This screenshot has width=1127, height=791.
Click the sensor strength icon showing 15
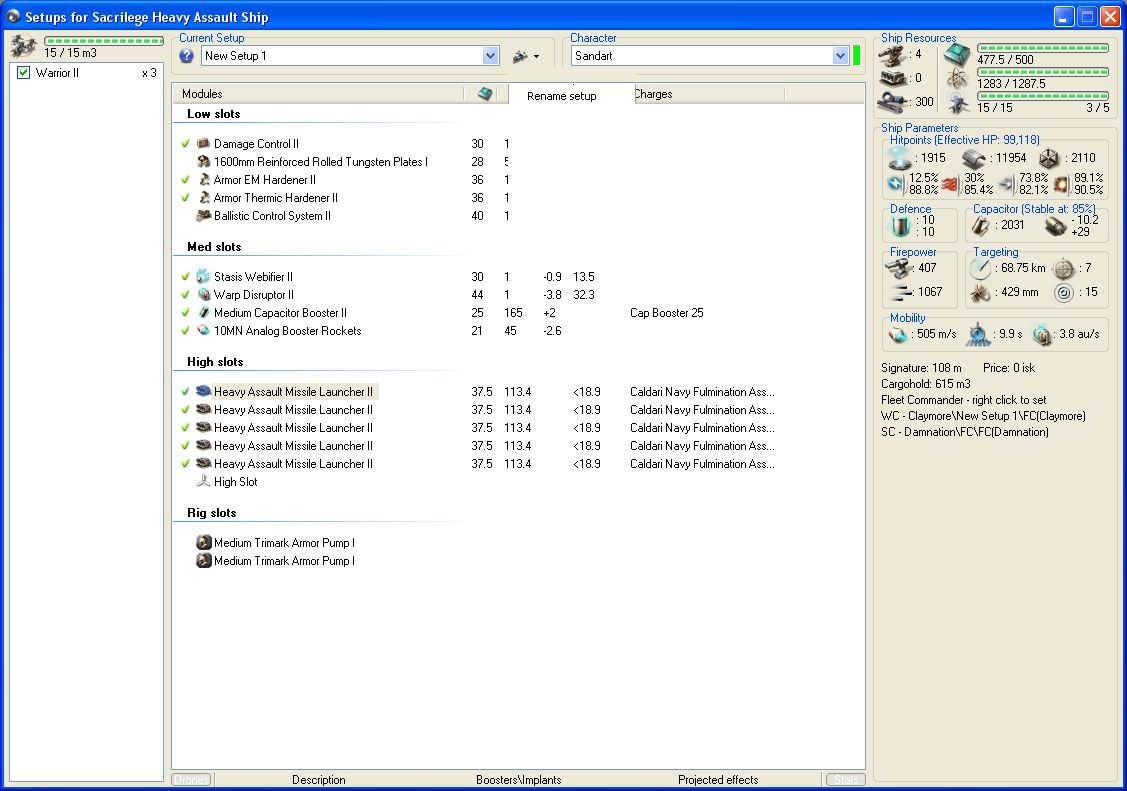point(1064,292)
